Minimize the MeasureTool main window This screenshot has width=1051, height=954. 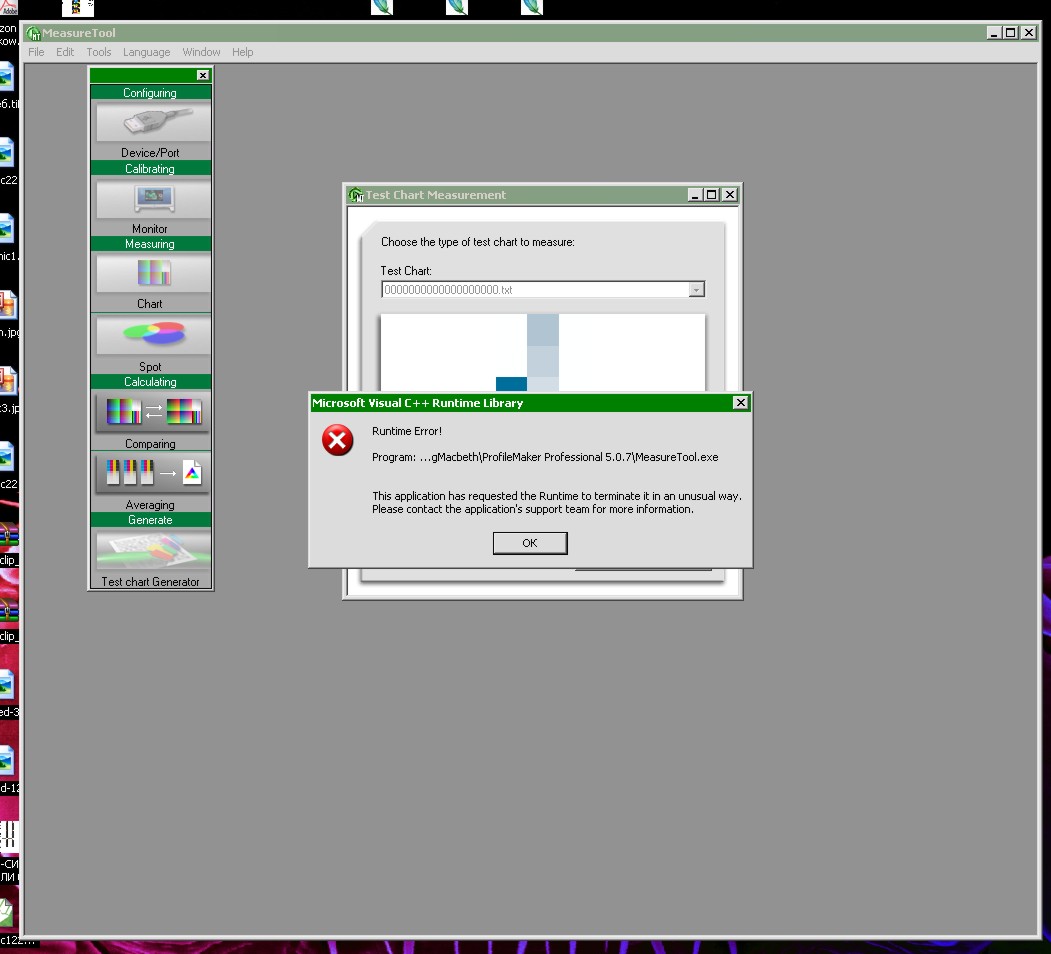[x=994, y=33]
